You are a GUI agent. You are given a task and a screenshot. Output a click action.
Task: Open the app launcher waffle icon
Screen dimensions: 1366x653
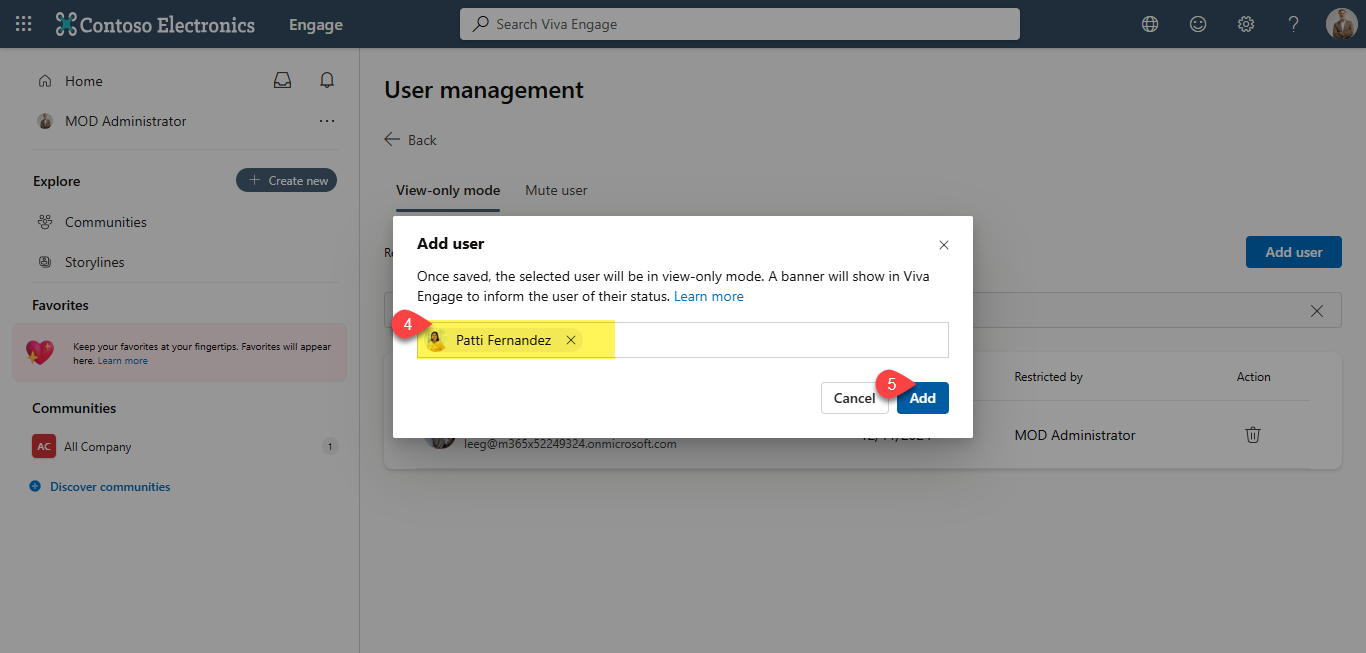click(23, 23)
